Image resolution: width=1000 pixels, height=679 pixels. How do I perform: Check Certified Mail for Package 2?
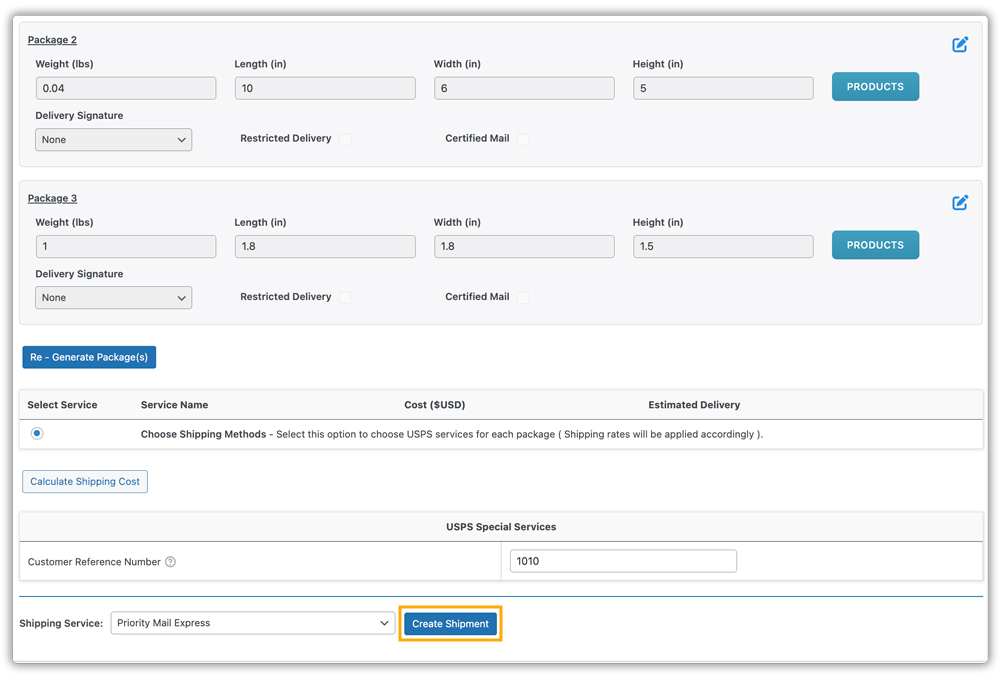523,138
